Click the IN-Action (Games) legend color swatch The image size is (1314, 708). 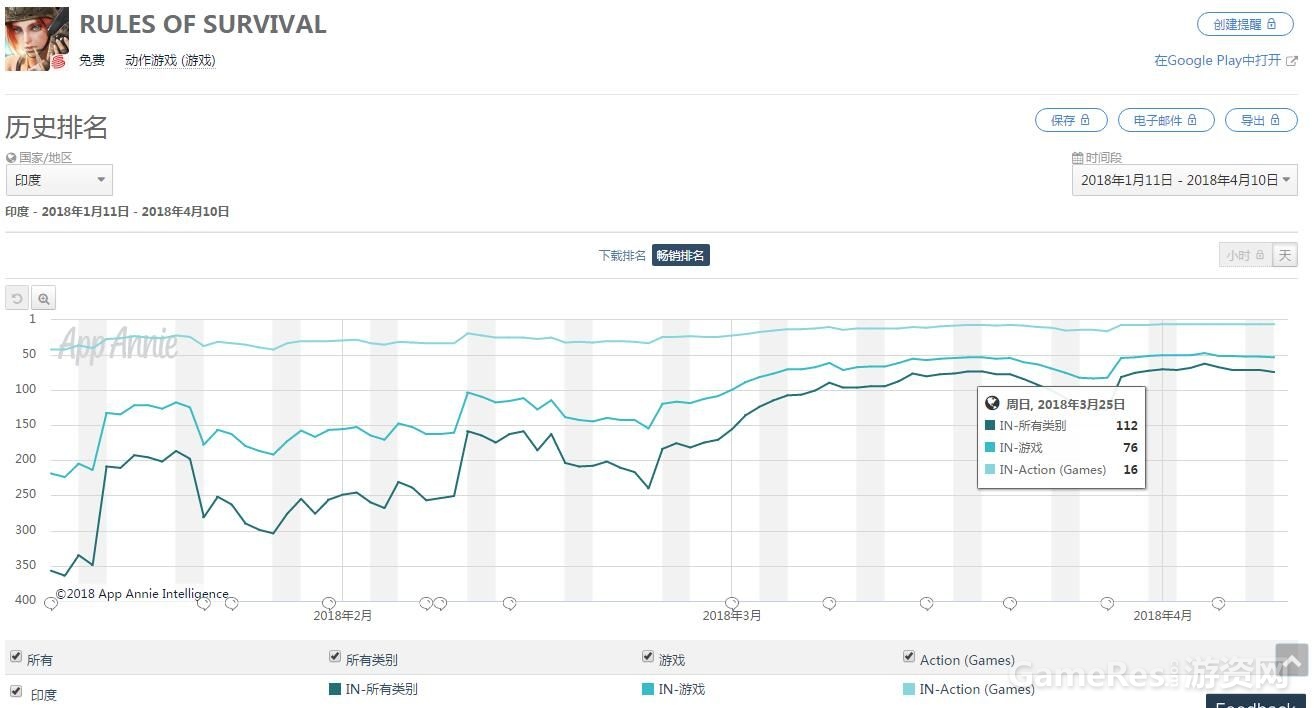tap(909, 688)
